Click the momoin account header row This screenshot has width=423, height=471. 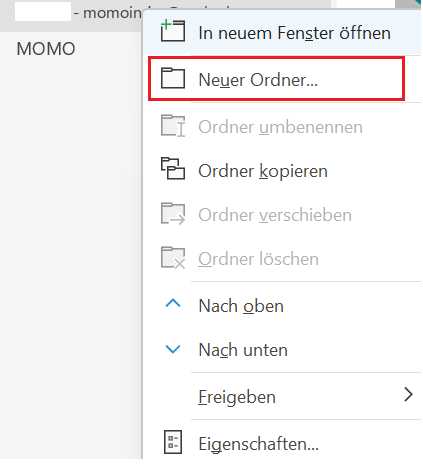[x=71, y=13]
